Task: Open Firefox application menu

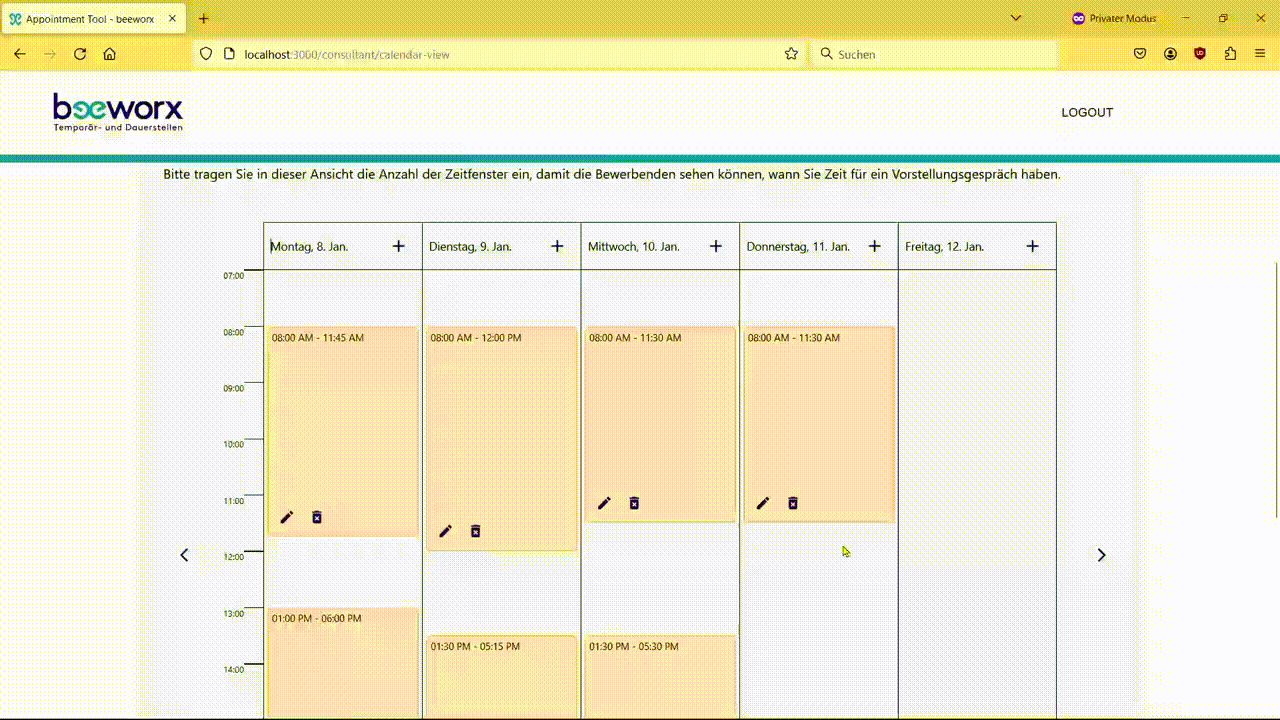Action: [x=1260, y=54]
